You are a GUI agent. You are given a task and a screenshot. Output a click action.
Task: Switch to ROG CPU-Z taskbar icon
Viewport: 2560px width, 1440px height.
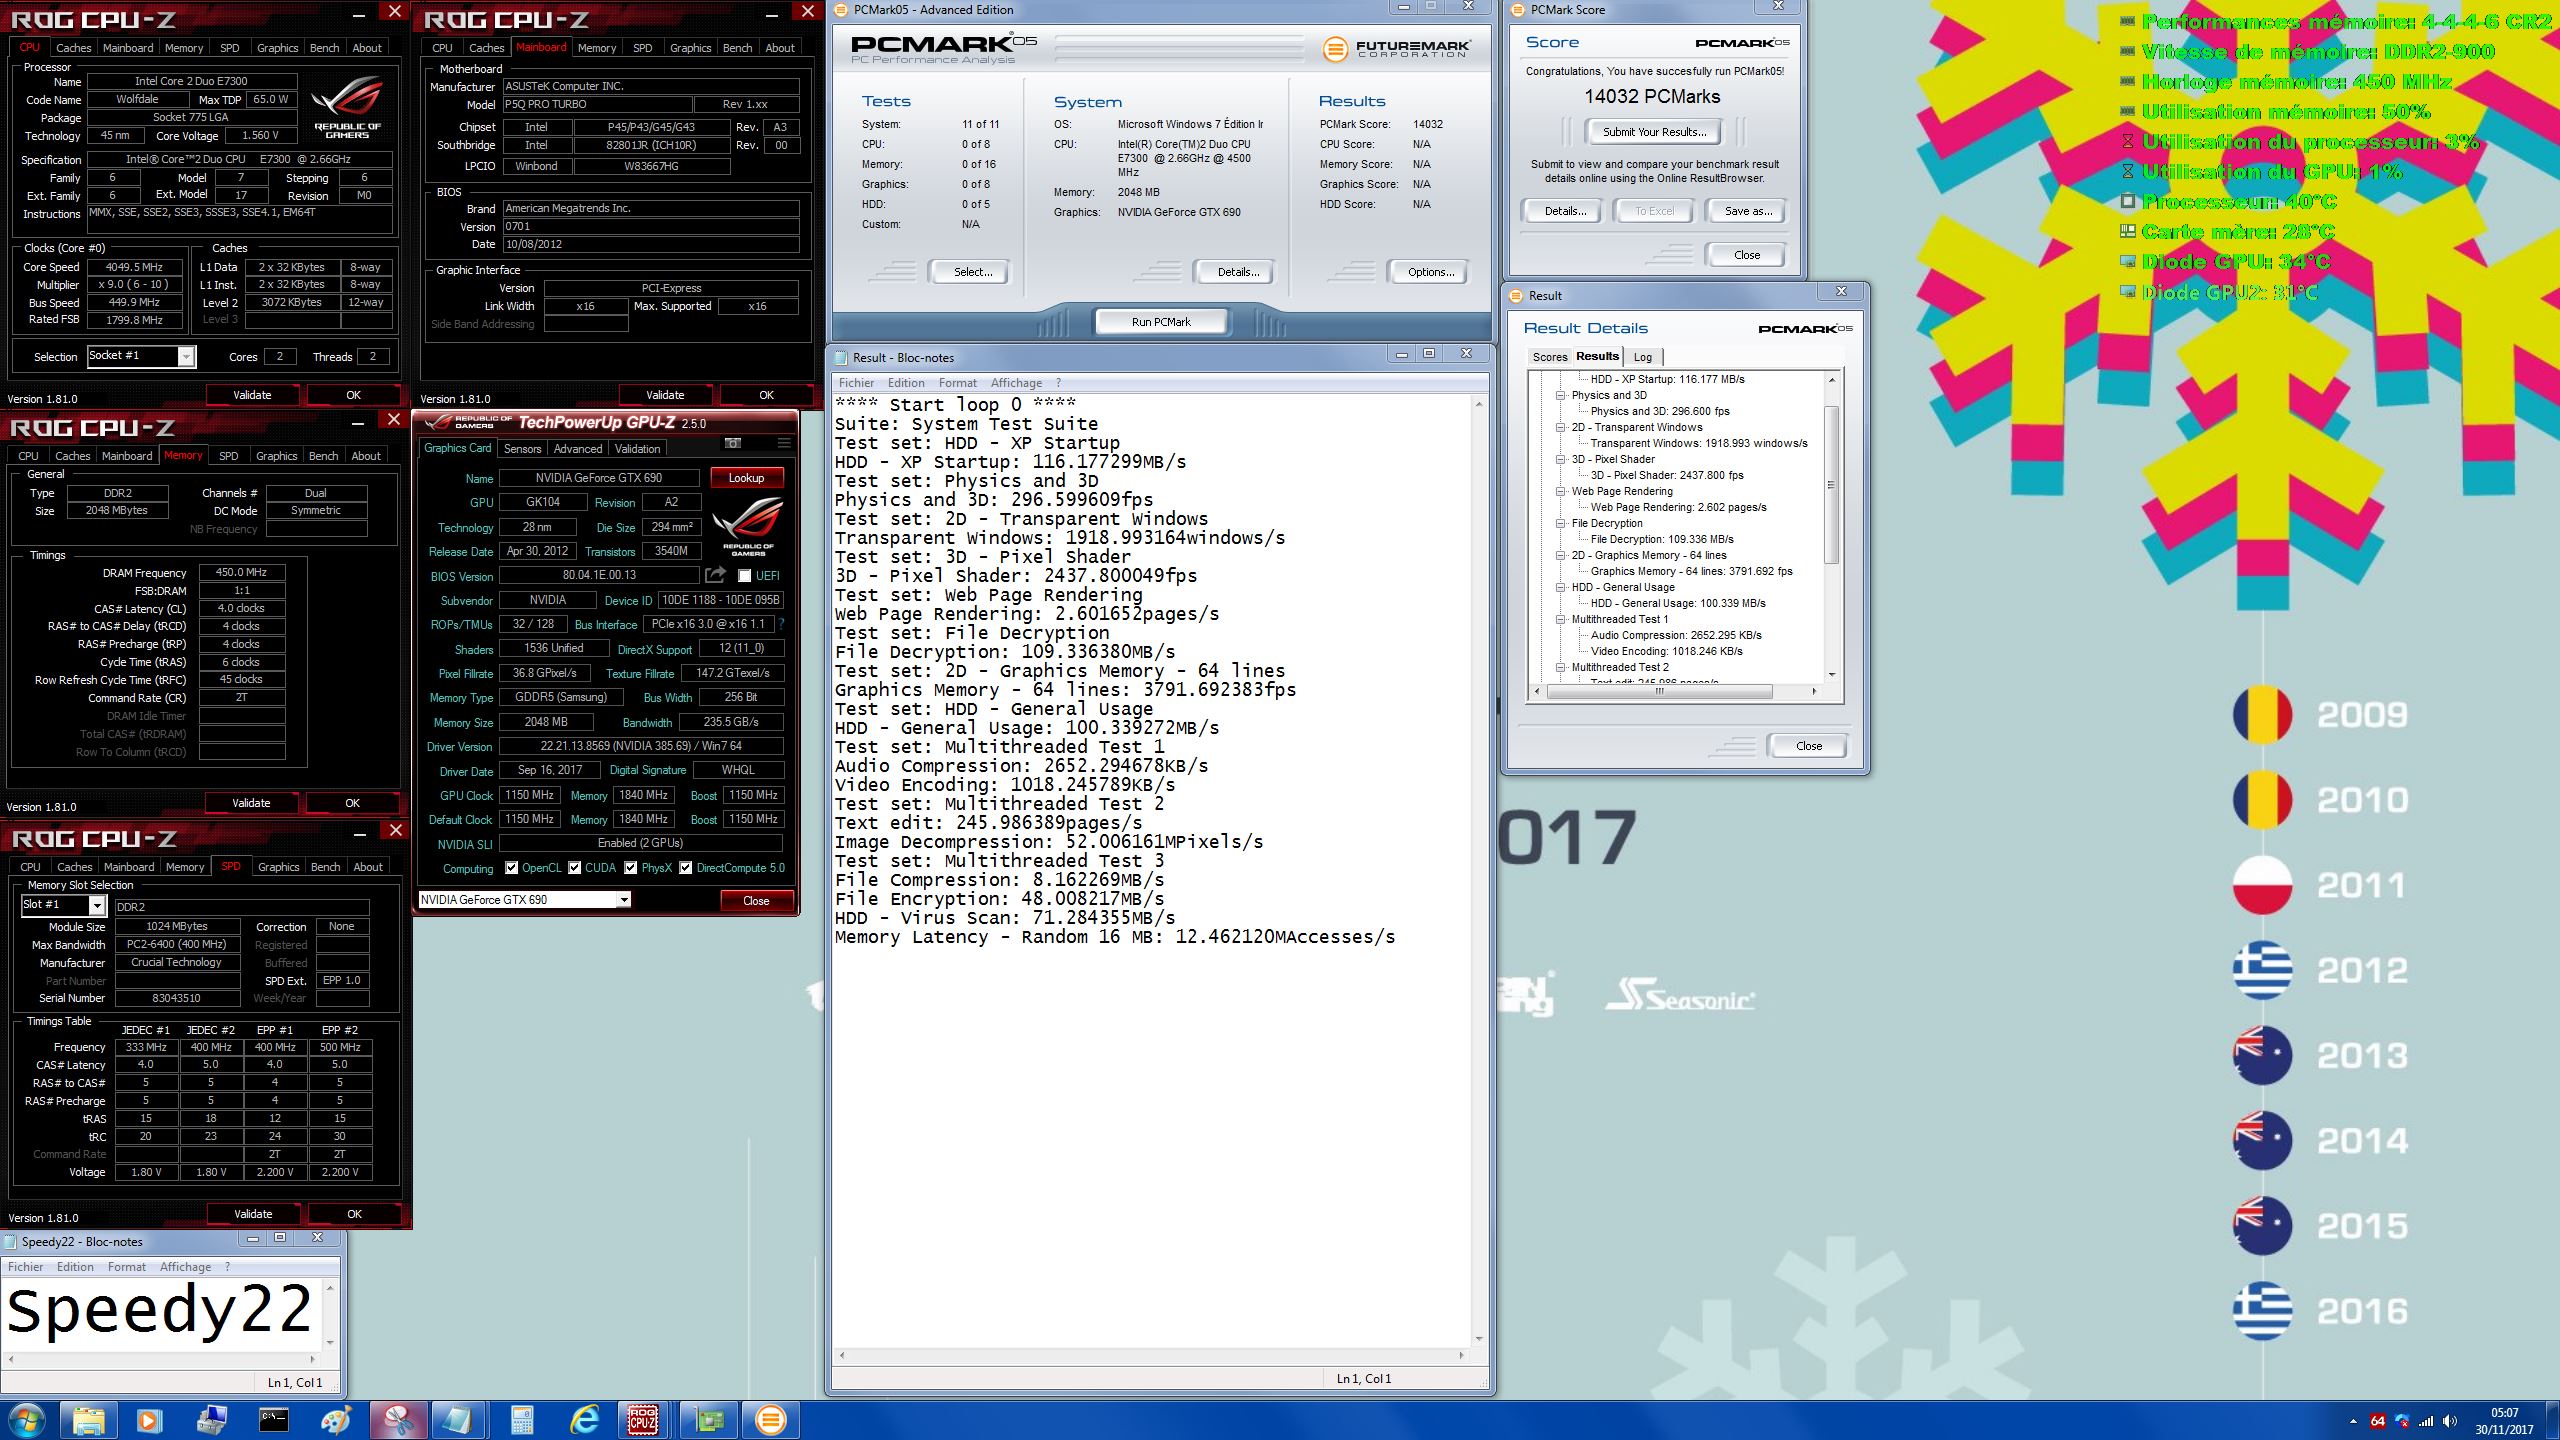tap(645, 1420)
